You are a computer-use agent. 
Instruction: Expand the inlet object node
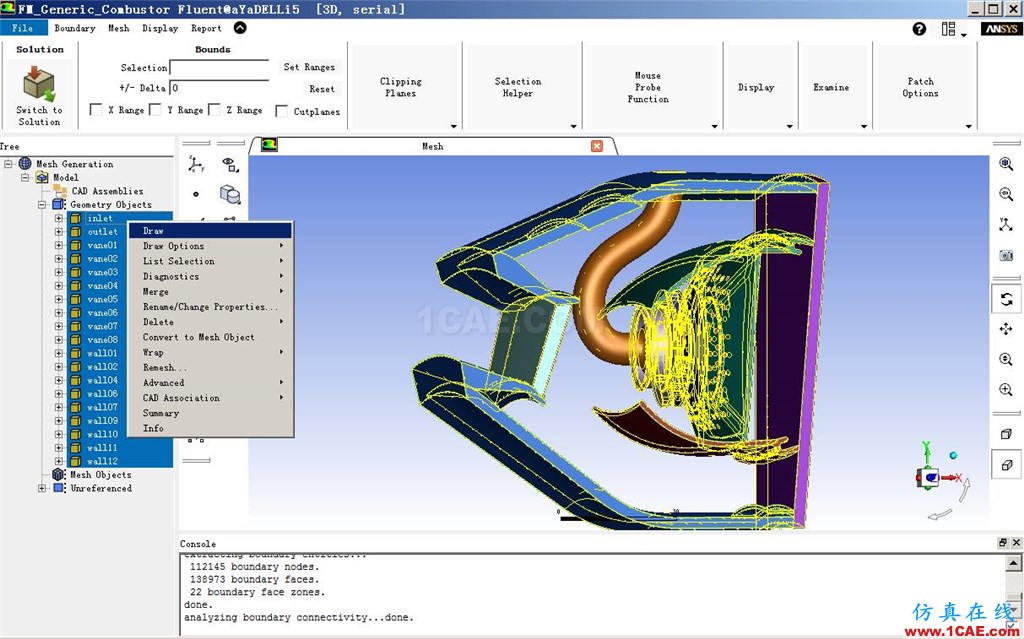pyautogui.click(x=59, y=218)
